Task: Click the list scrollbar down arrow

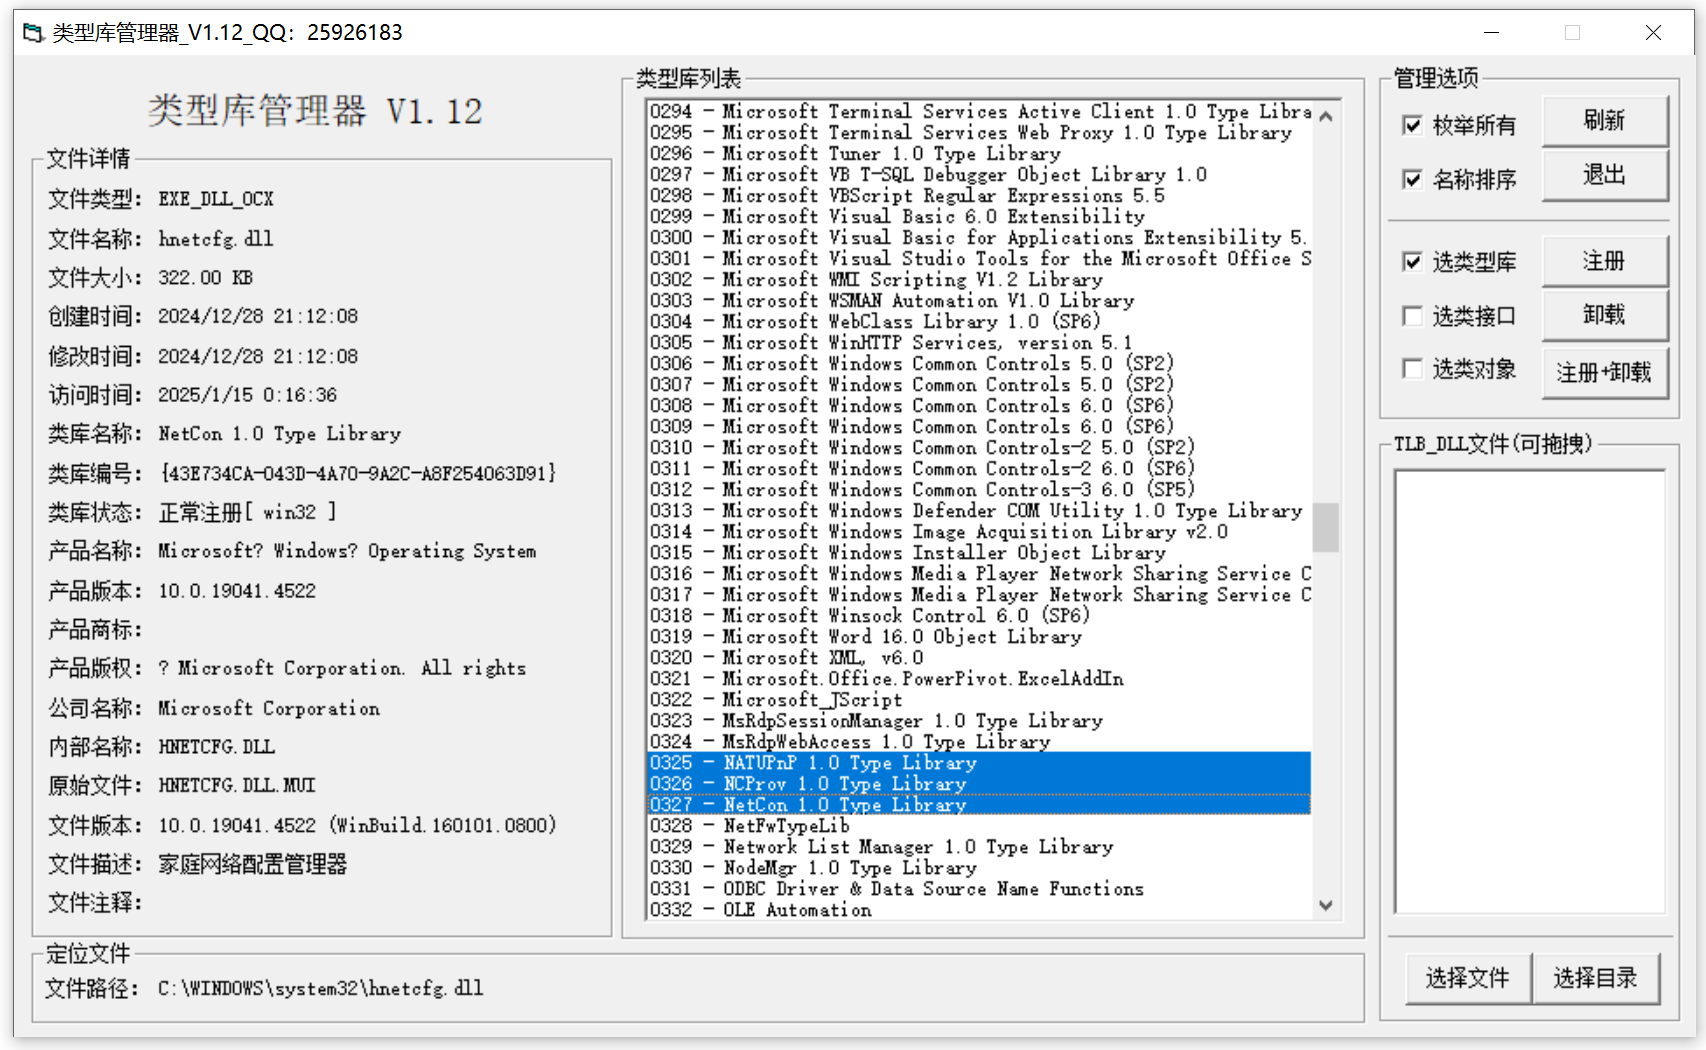Action: (1326, 906)
